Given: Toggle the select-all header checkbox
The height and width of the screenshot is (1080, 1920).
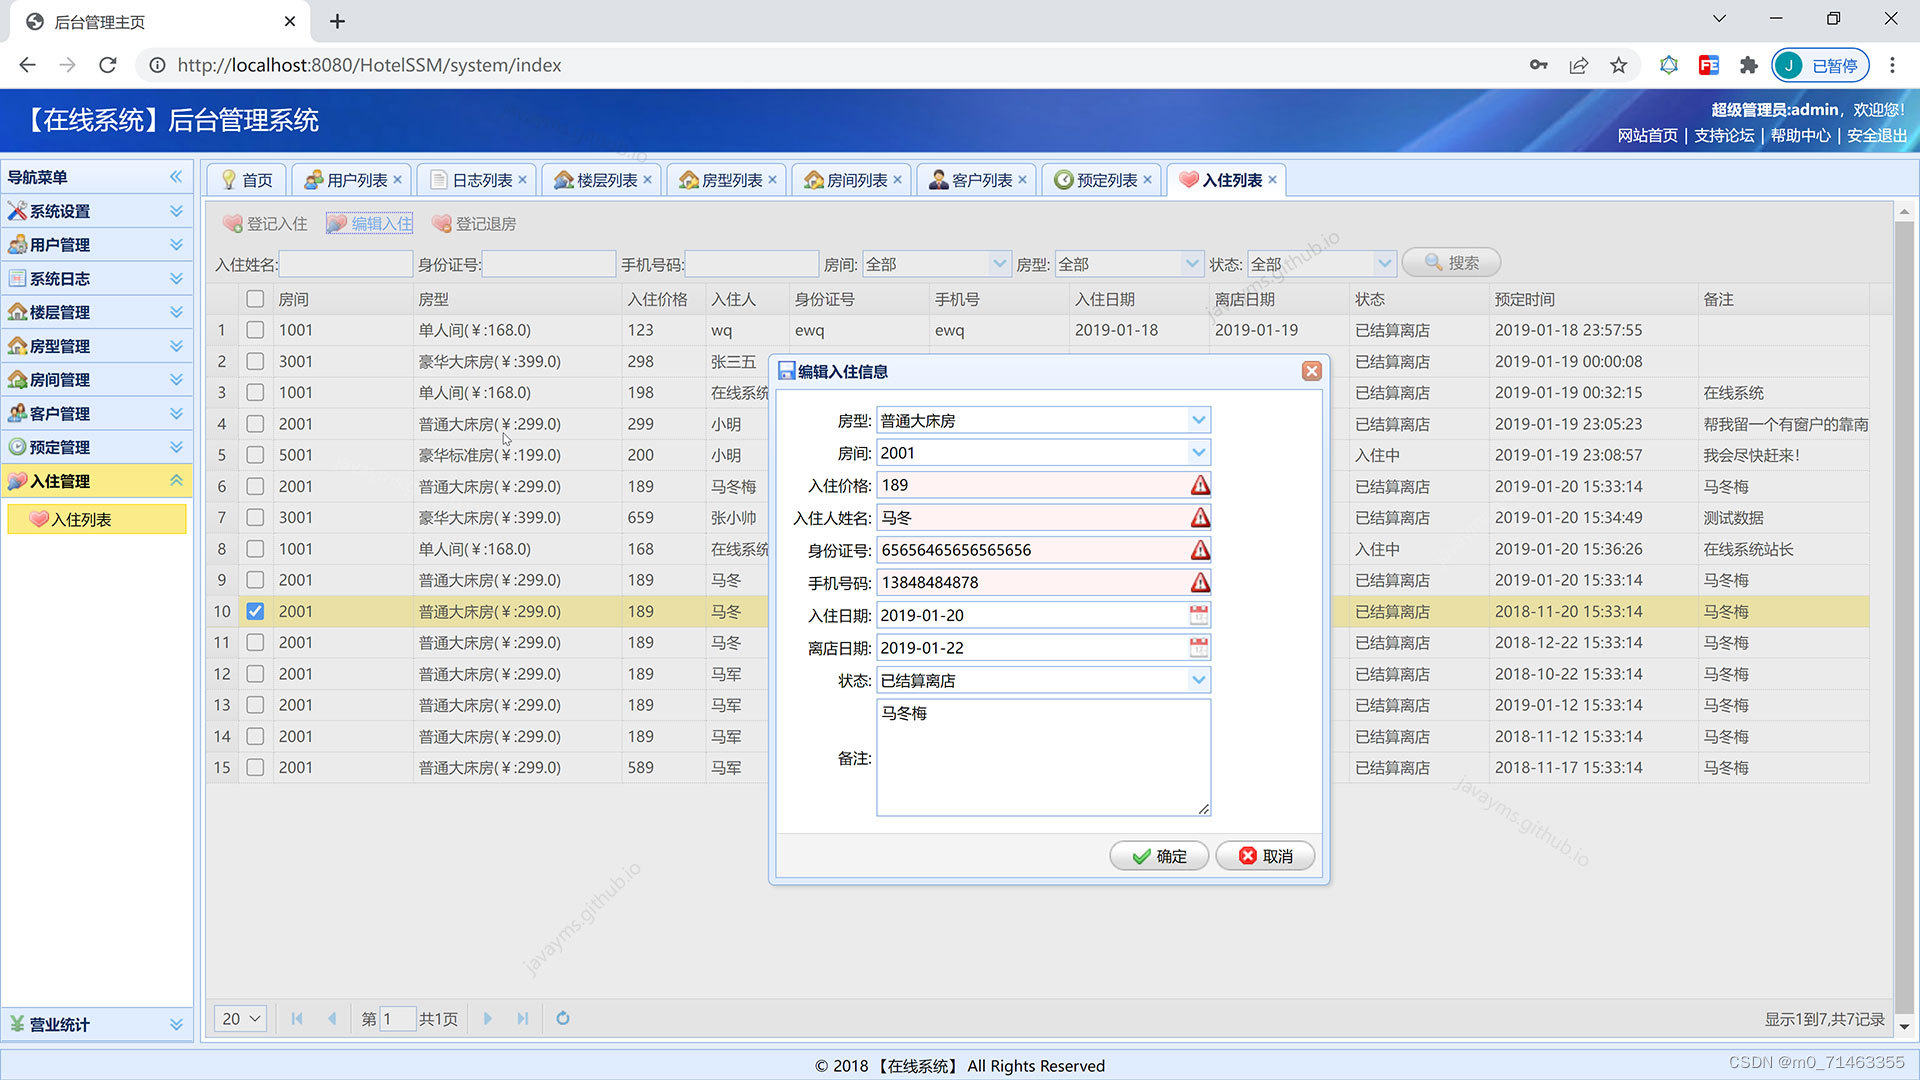Looking at the screenshot, I should [x=255, y=299].
